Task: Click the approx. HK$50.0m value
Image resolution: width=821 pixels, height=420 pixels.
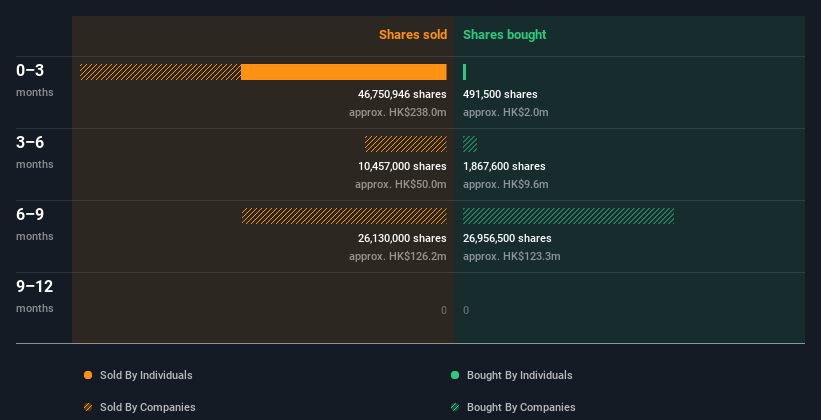Action: (x=401, y=184)
